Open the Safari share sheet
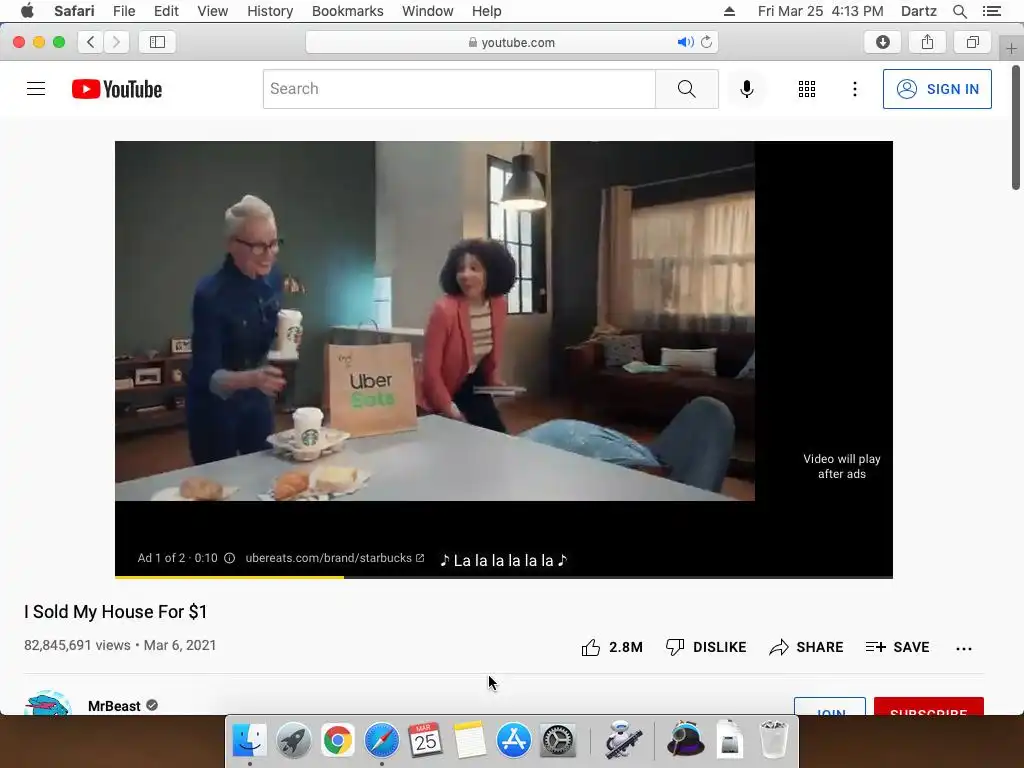Screen dimensions: 1024x768 (927, 42)
